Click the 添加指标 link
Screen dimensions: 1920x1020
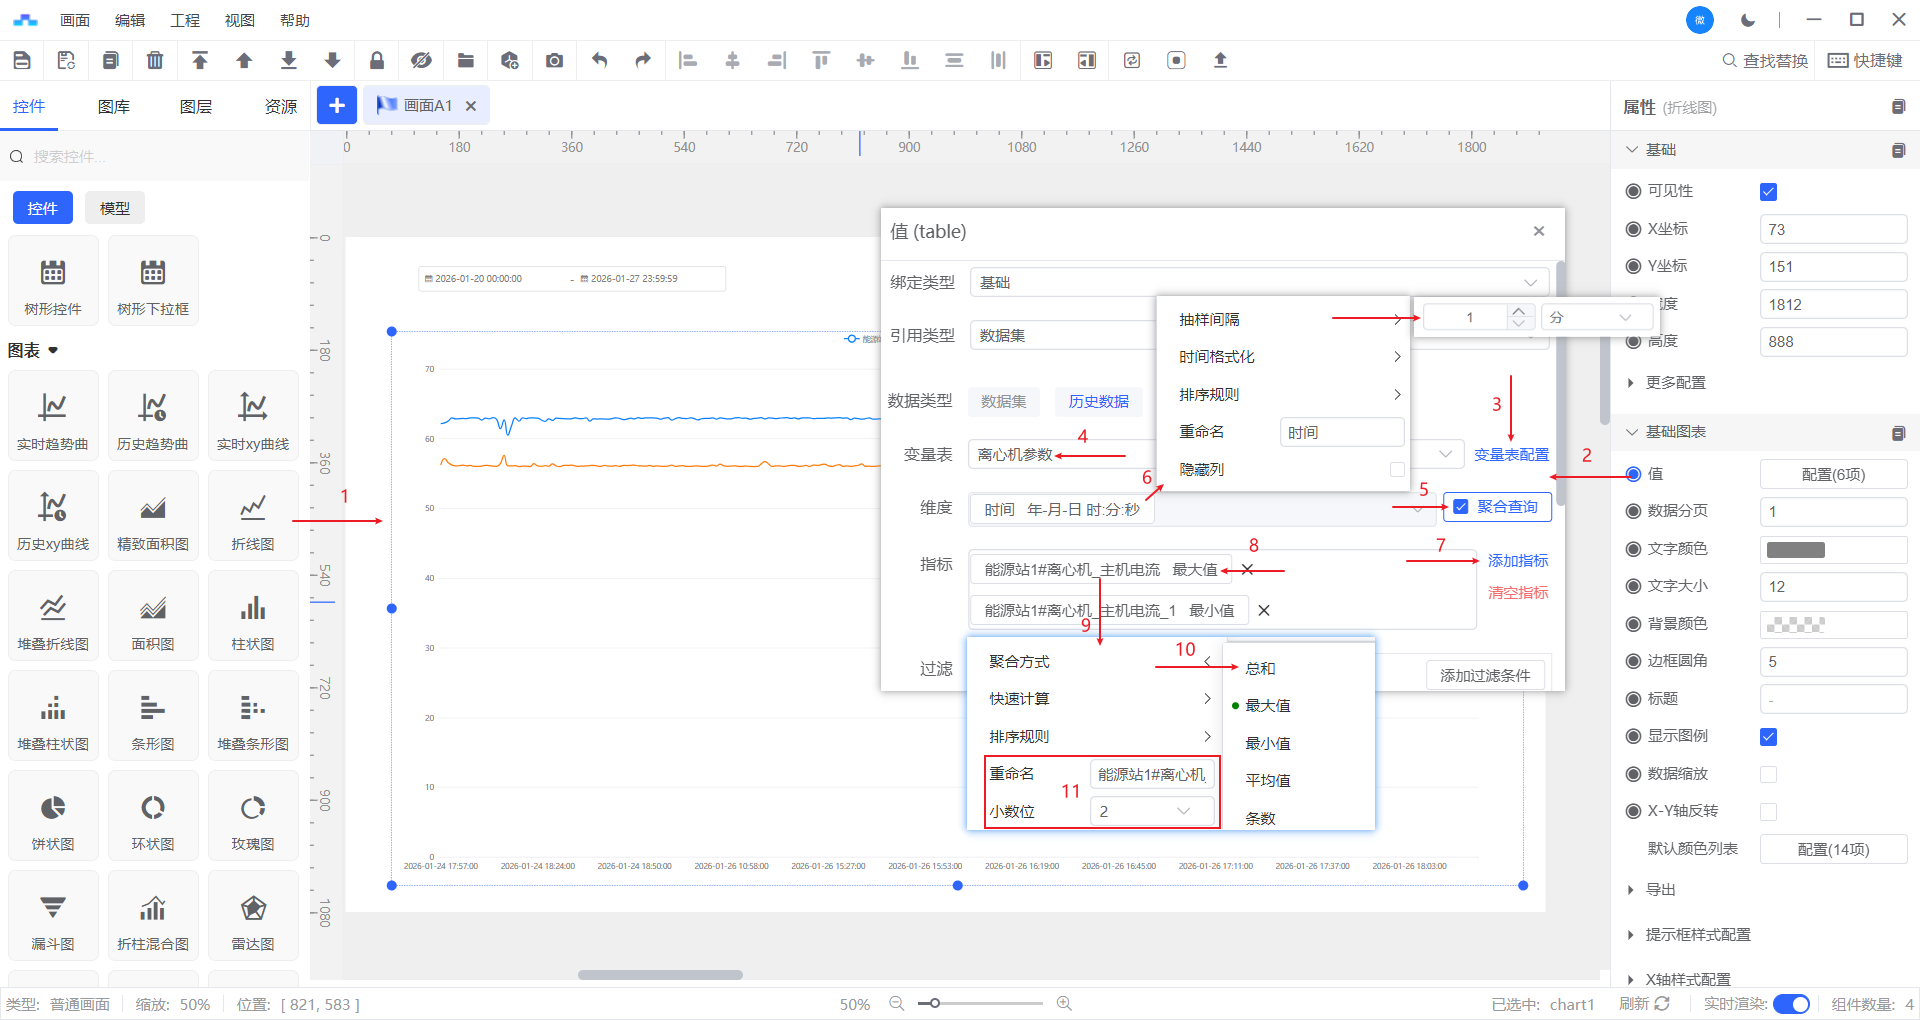[1517, 561]
